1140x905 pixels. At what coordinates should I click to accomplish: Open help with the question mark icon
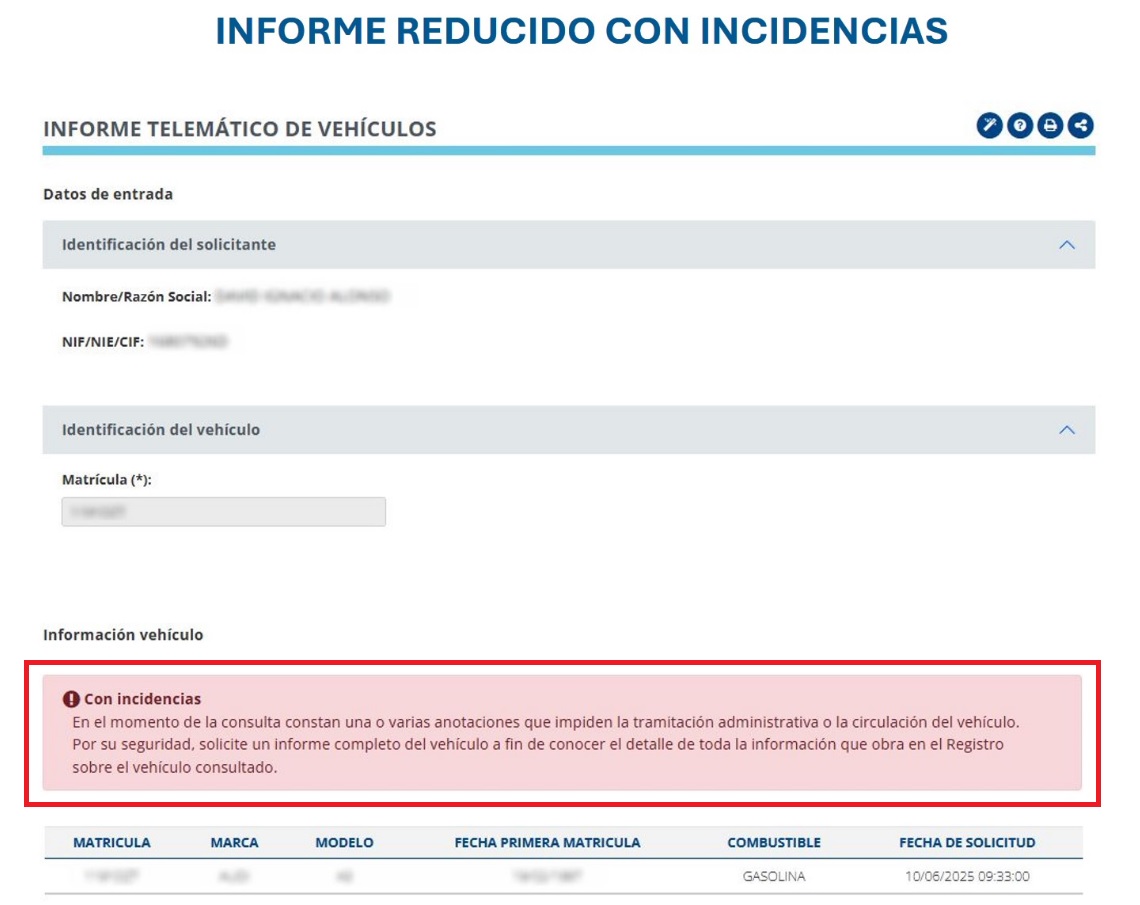pyautogui.click(x=1019, y=126)
